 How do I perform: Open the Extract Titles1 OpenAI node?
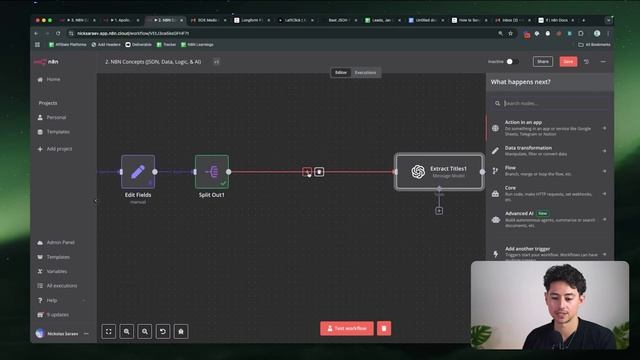[439, 171]
